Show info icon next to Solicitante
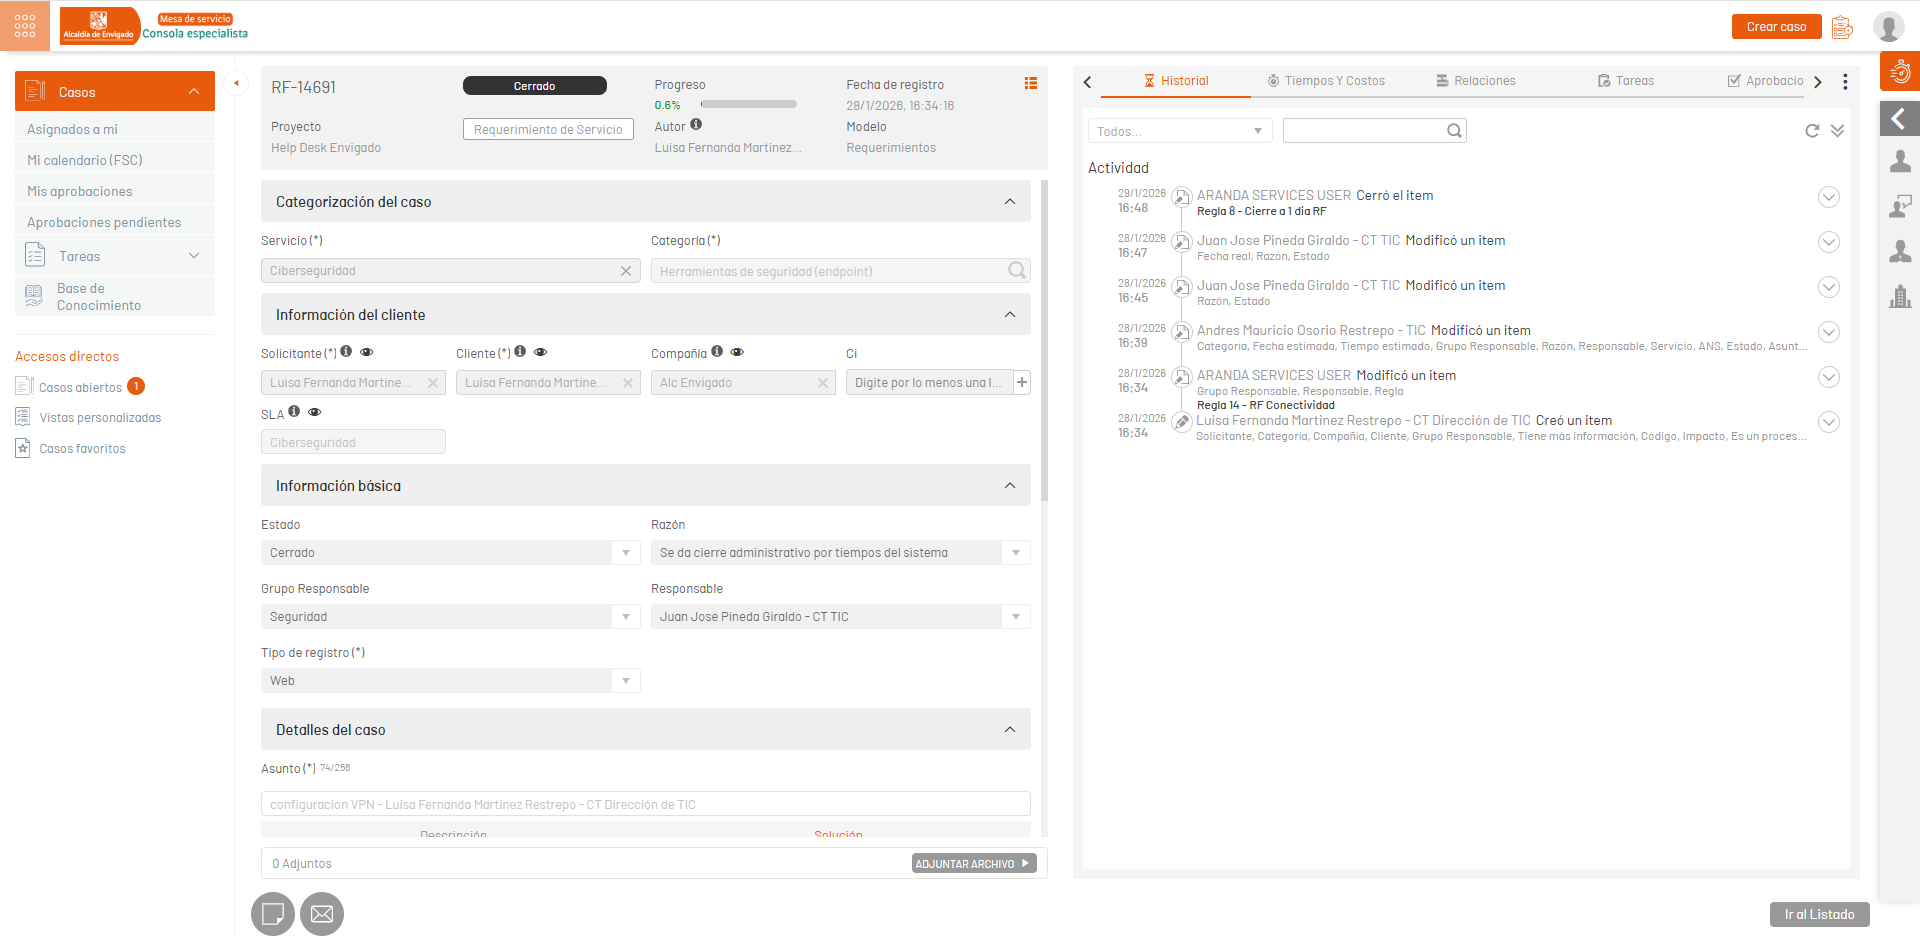Screen dimensions: 1920x943 (346, 352)
